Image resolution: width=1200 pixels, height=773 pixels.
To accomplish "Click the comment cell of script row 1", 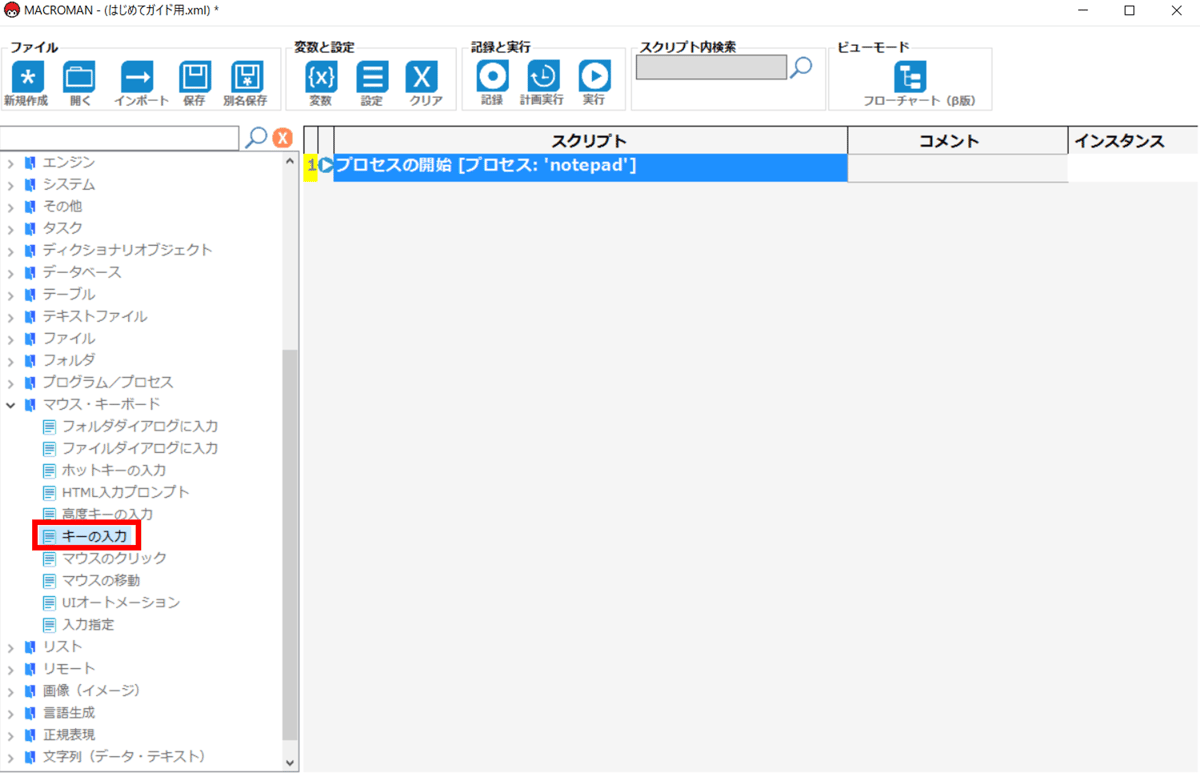I will pos(958,168).
